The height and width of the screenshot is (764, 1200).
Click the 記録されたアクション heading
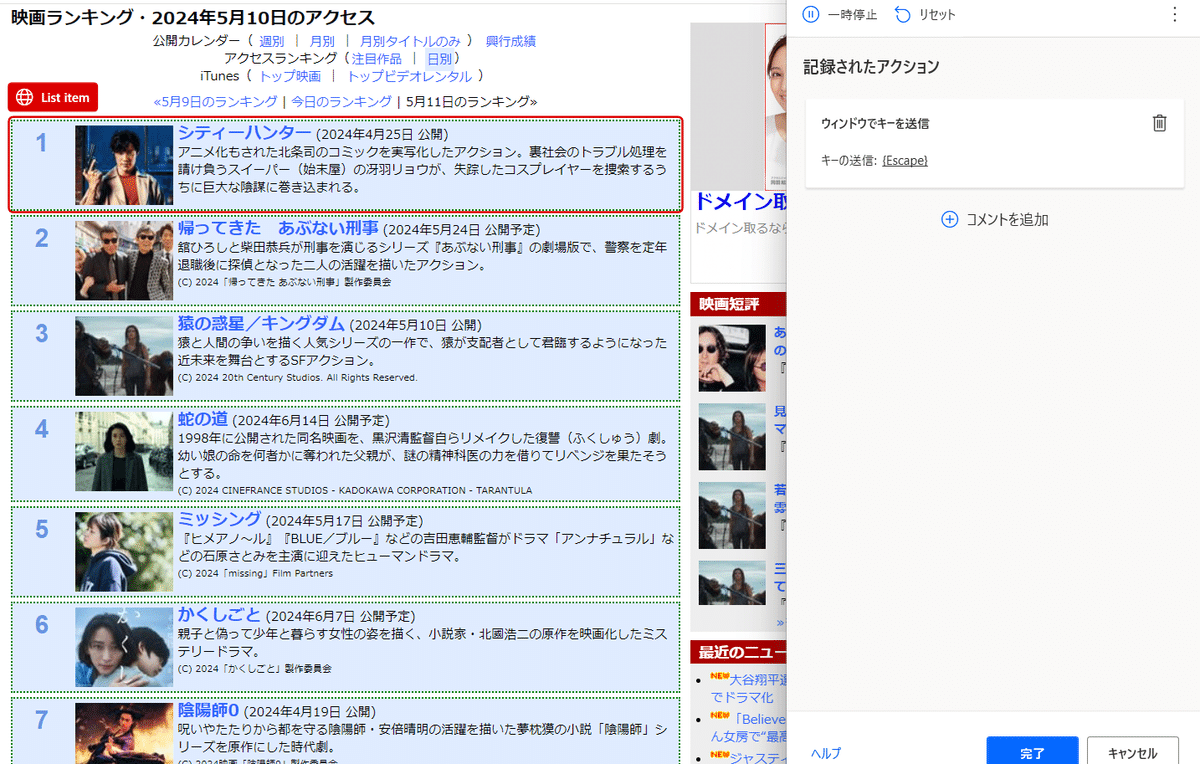coord(871,67)
